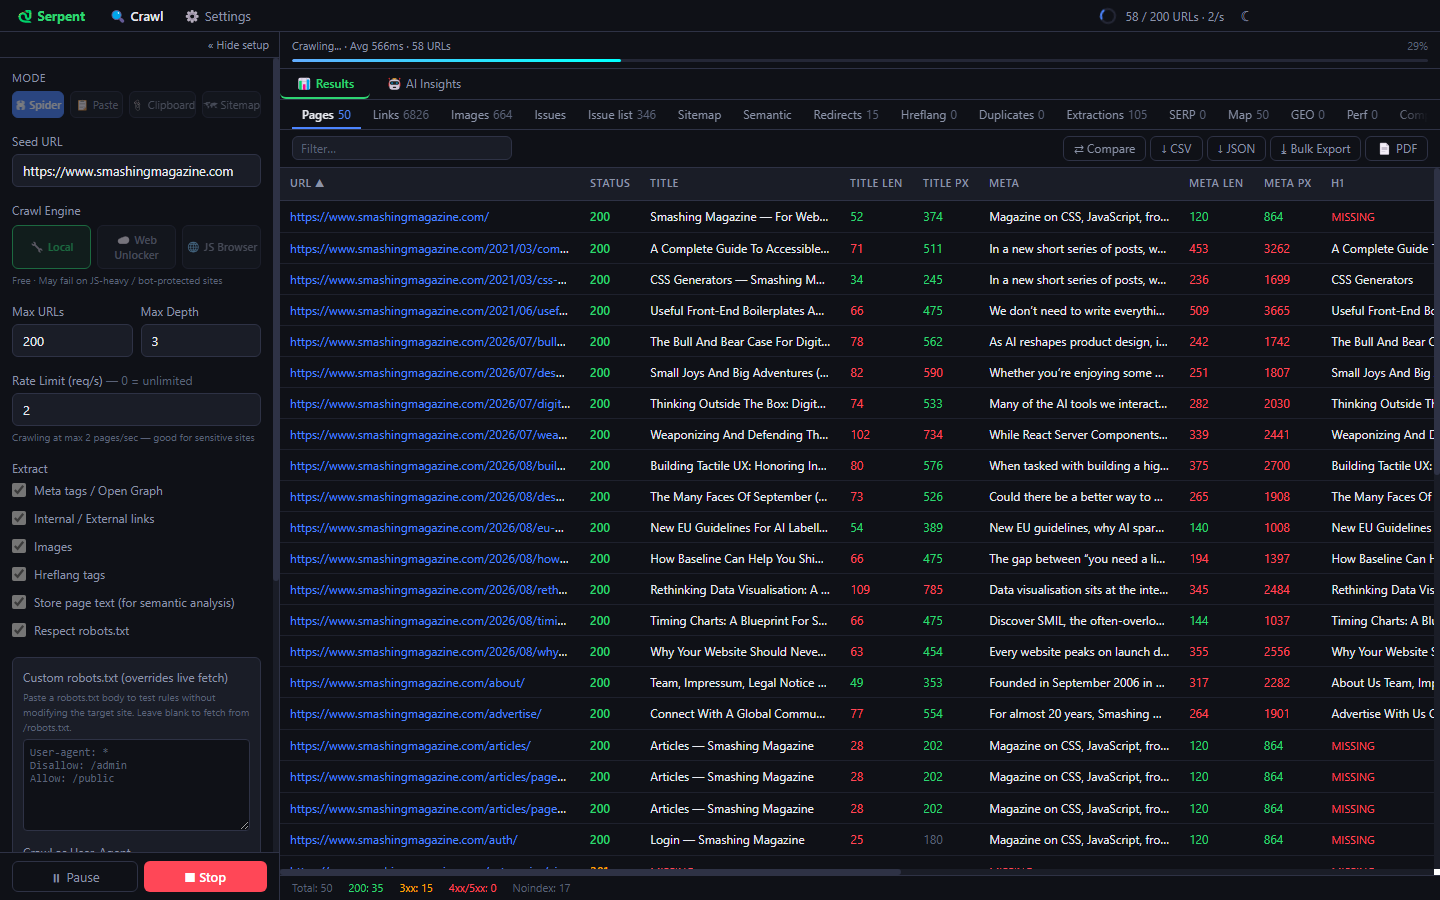Image resolution: width=1440 pixels, height=900 pixels.
Task: Choose Web Unlocker crawl engine
Action: (x=136, y=247)
